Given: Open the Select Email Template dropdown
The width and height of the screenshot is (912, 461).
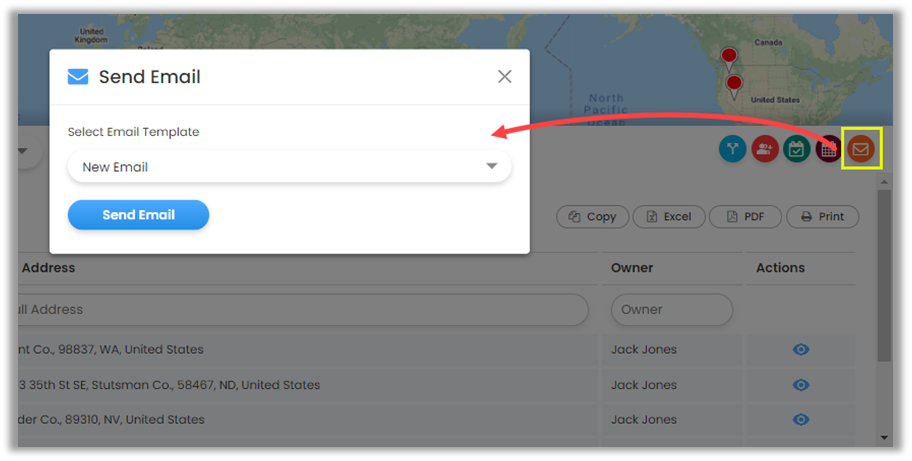Looking at the screenshot, I should tap(289, 167).
